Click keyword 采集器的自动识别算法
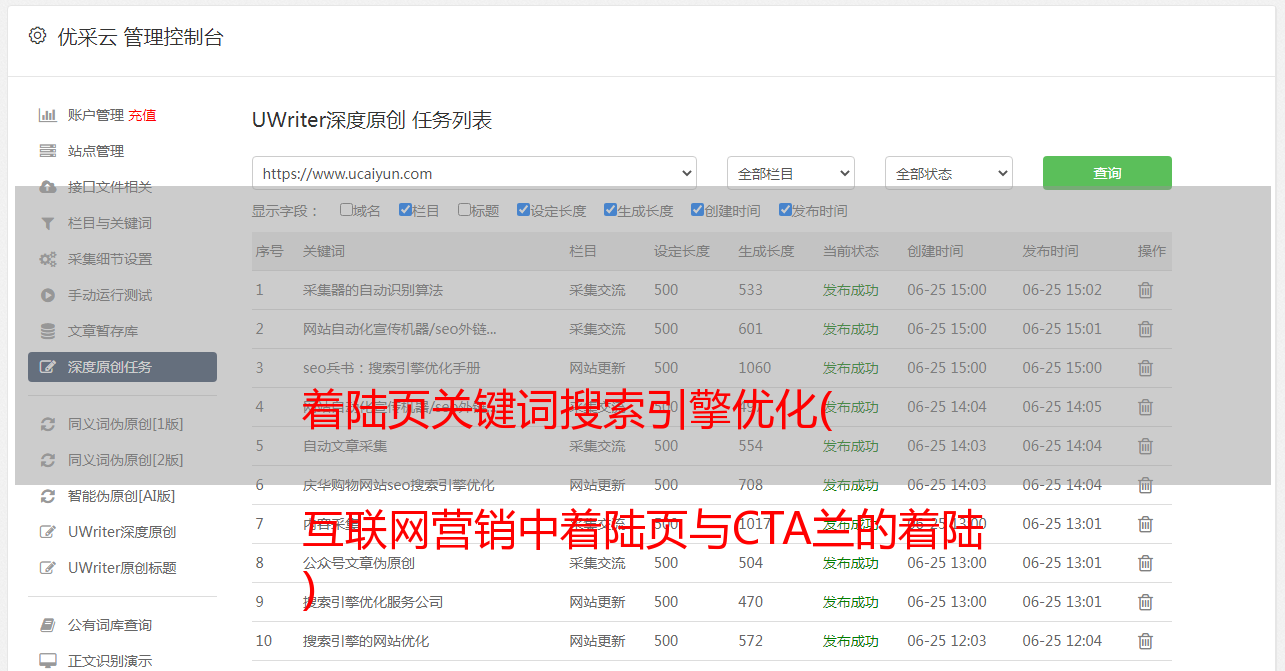1285x671 pixels. click(373, 290)
